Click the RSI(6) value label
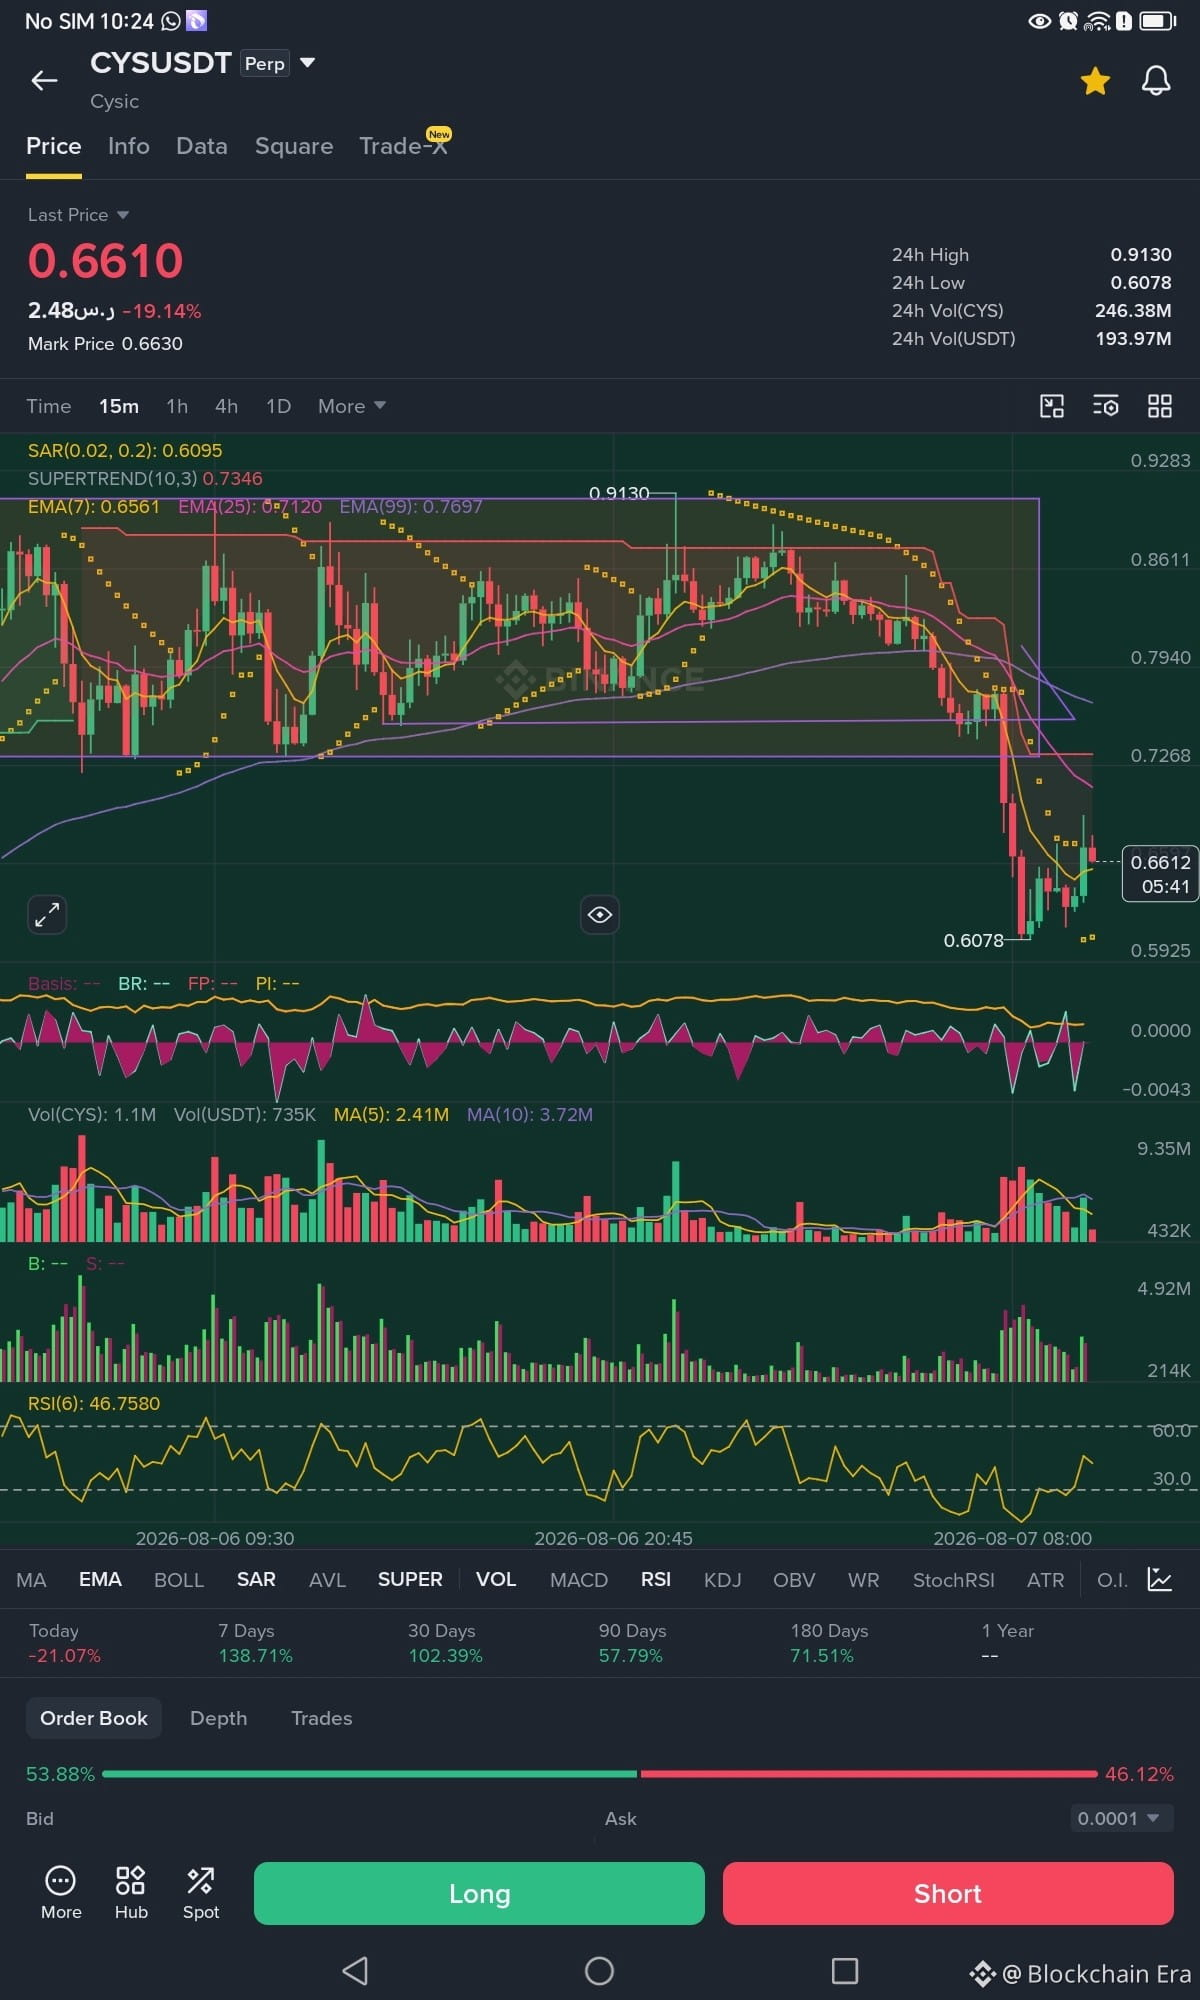This screenshot has height=2000, width=1200. tap(94, 1403)
